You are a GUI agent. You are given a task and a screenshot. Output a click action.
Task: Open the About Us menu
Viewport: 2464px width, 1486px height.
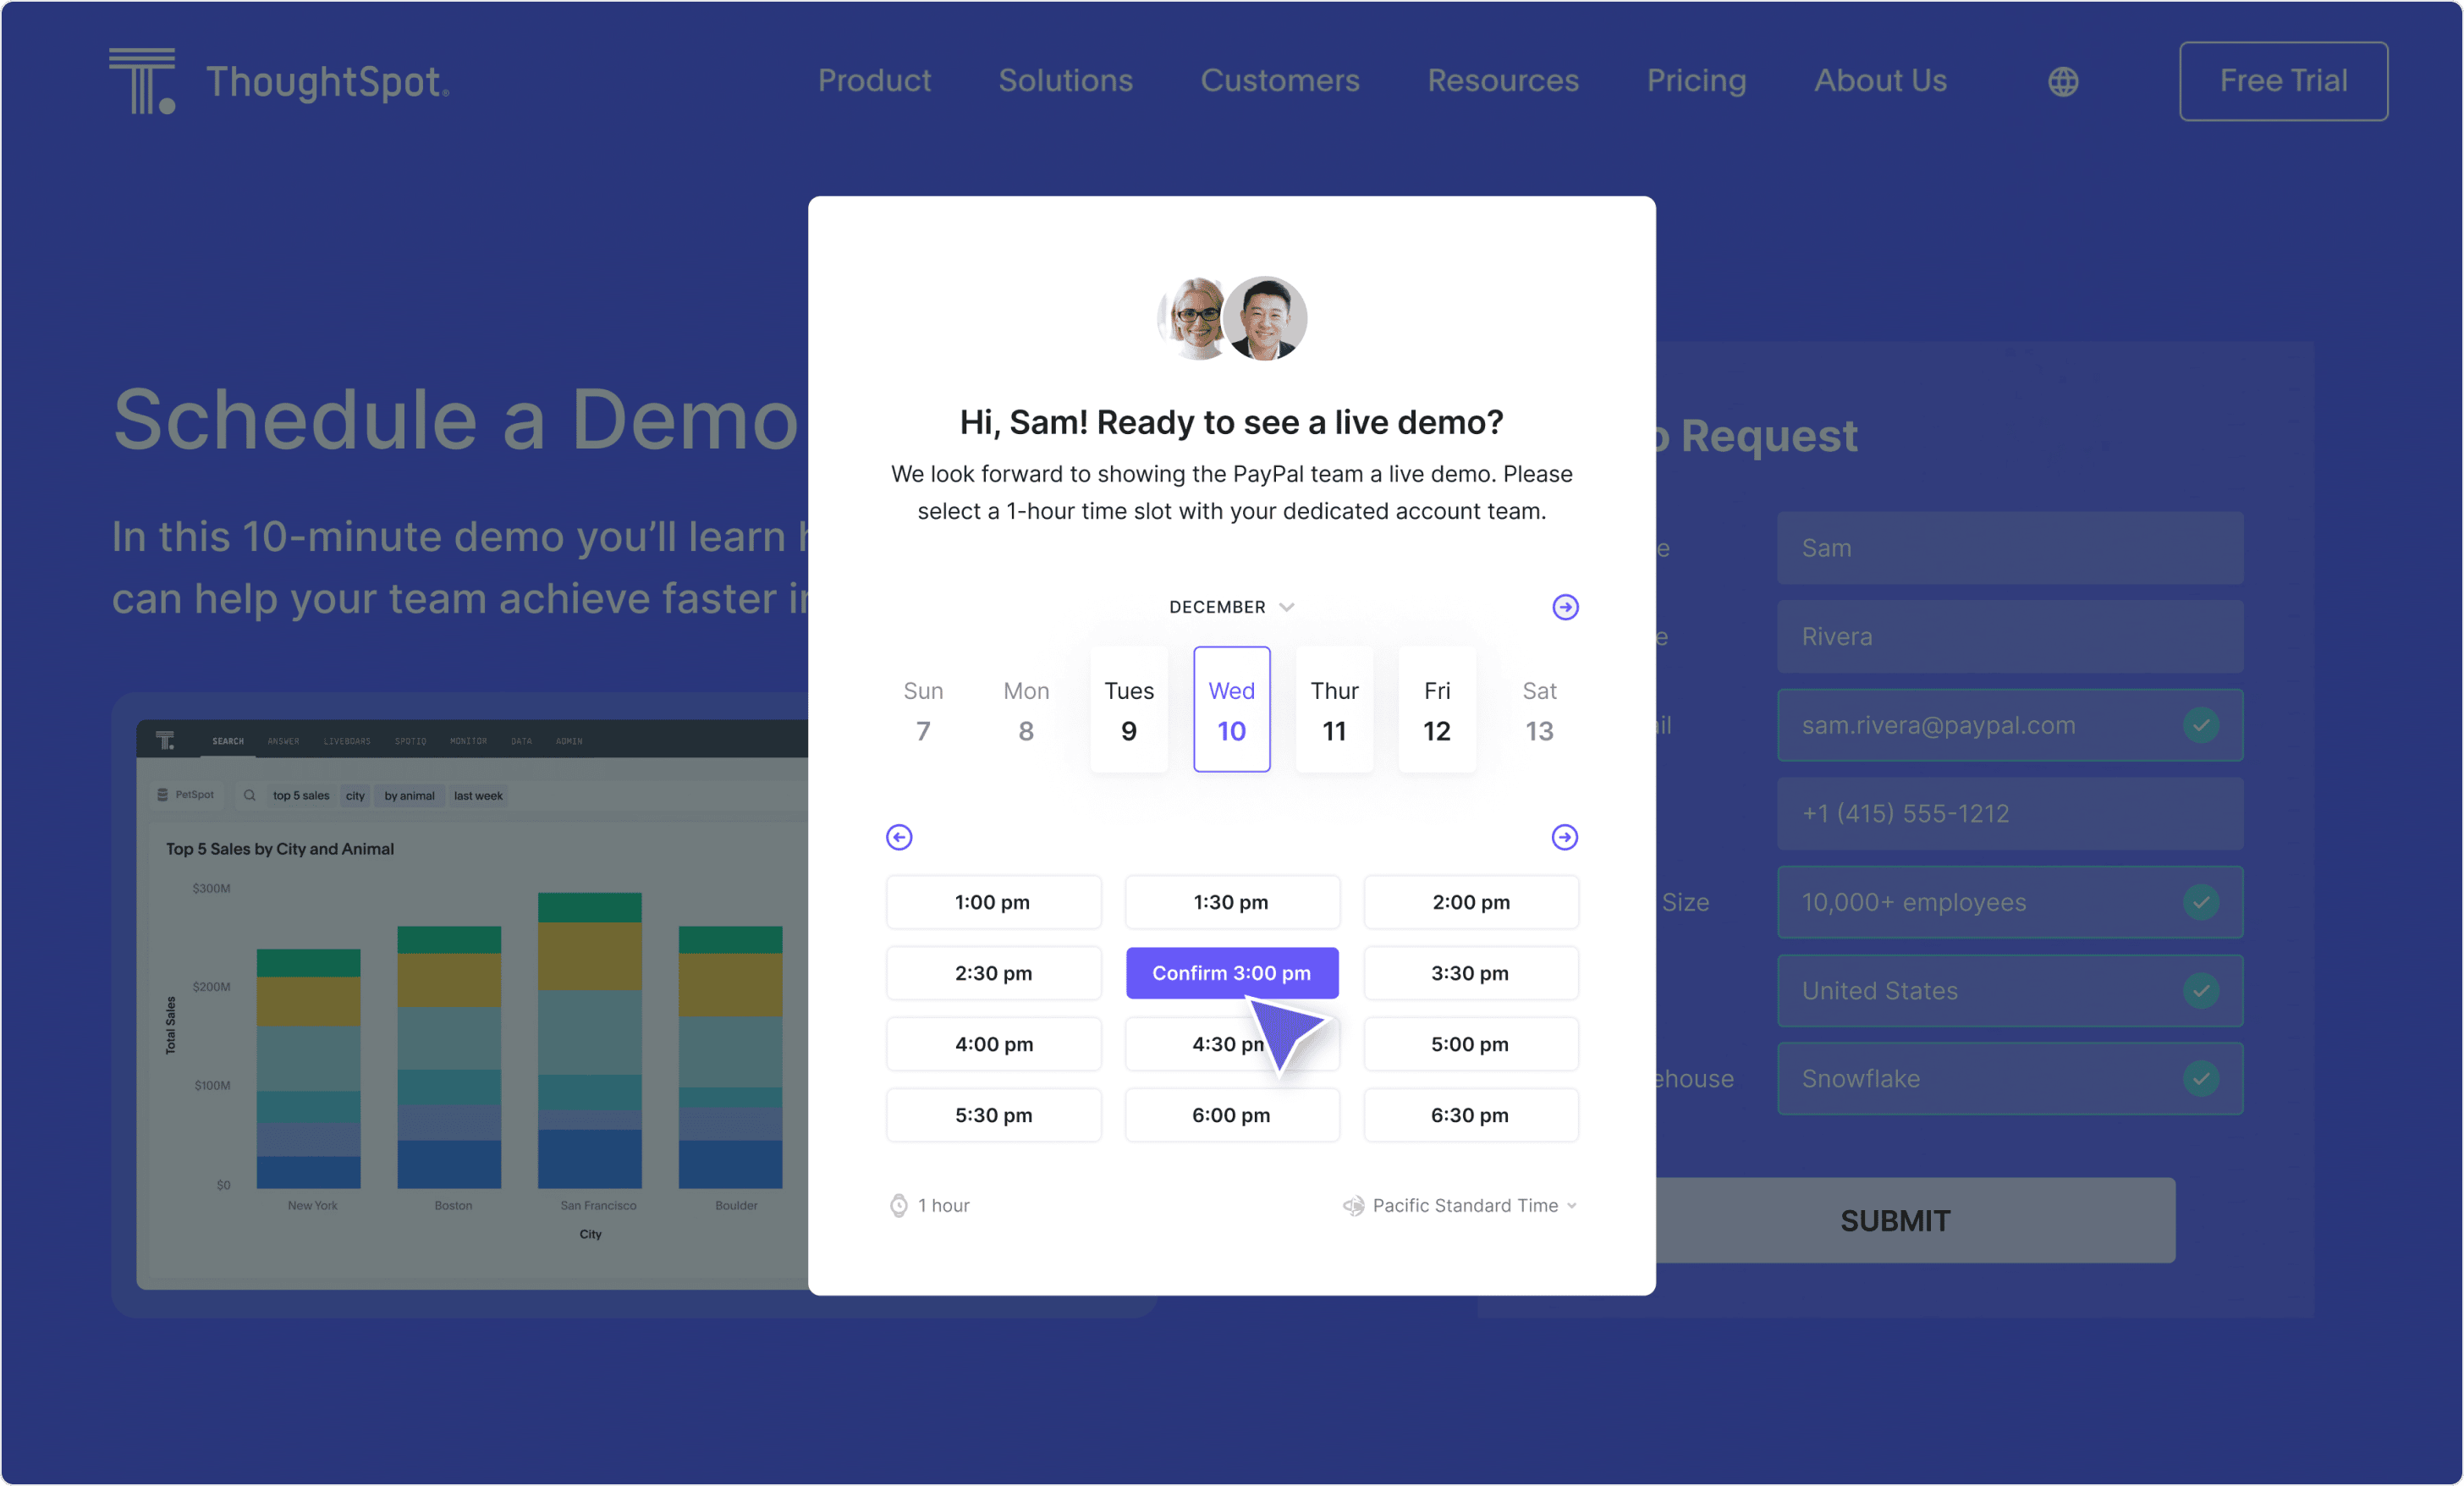click(1880, 81)
